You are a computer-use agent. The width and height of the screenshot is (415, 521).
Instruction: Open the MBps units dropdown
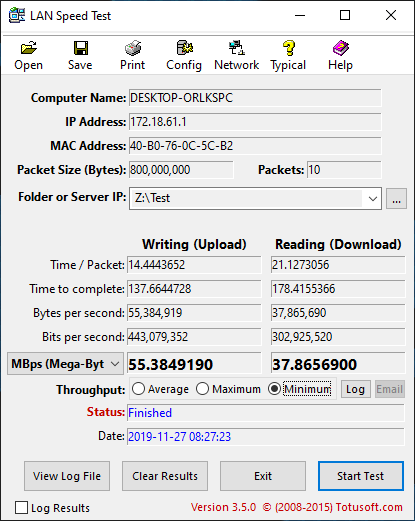[65, 364]
